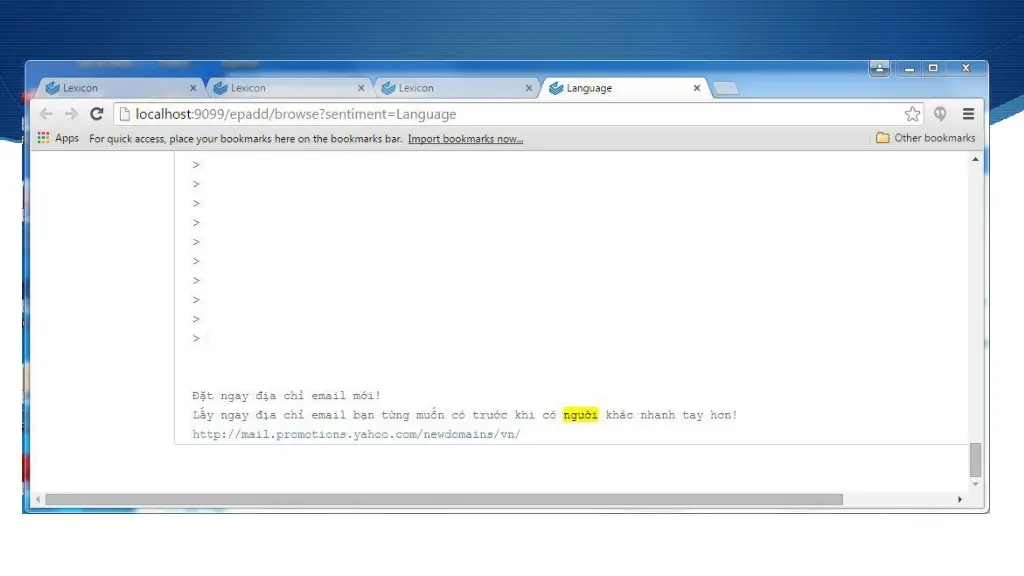1024x576 pixels.
Task: Open the Chrome hamburger menu
Action: 968,114
